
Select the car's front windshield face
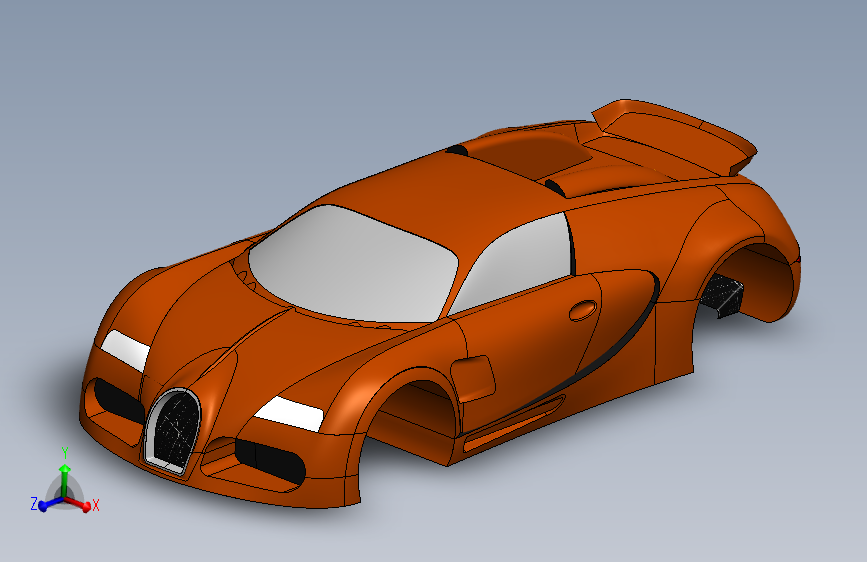[x=354, y=263]
